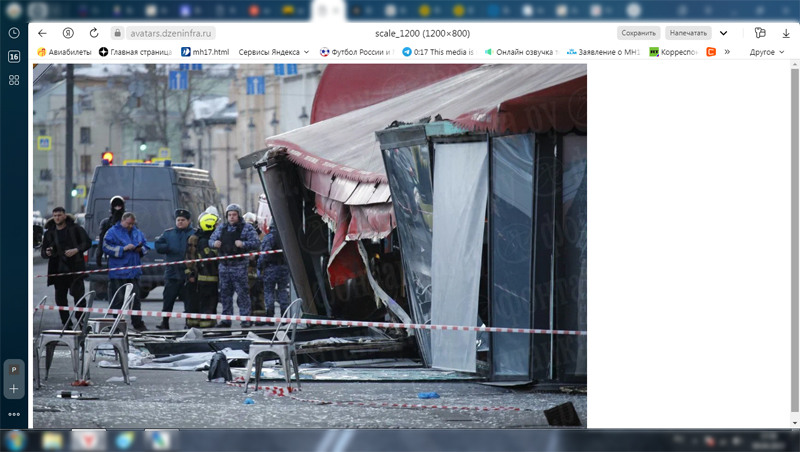Click the scale_1200 (1200×800) page title
The width and height of the screenshot is (800, 452).
422,33
